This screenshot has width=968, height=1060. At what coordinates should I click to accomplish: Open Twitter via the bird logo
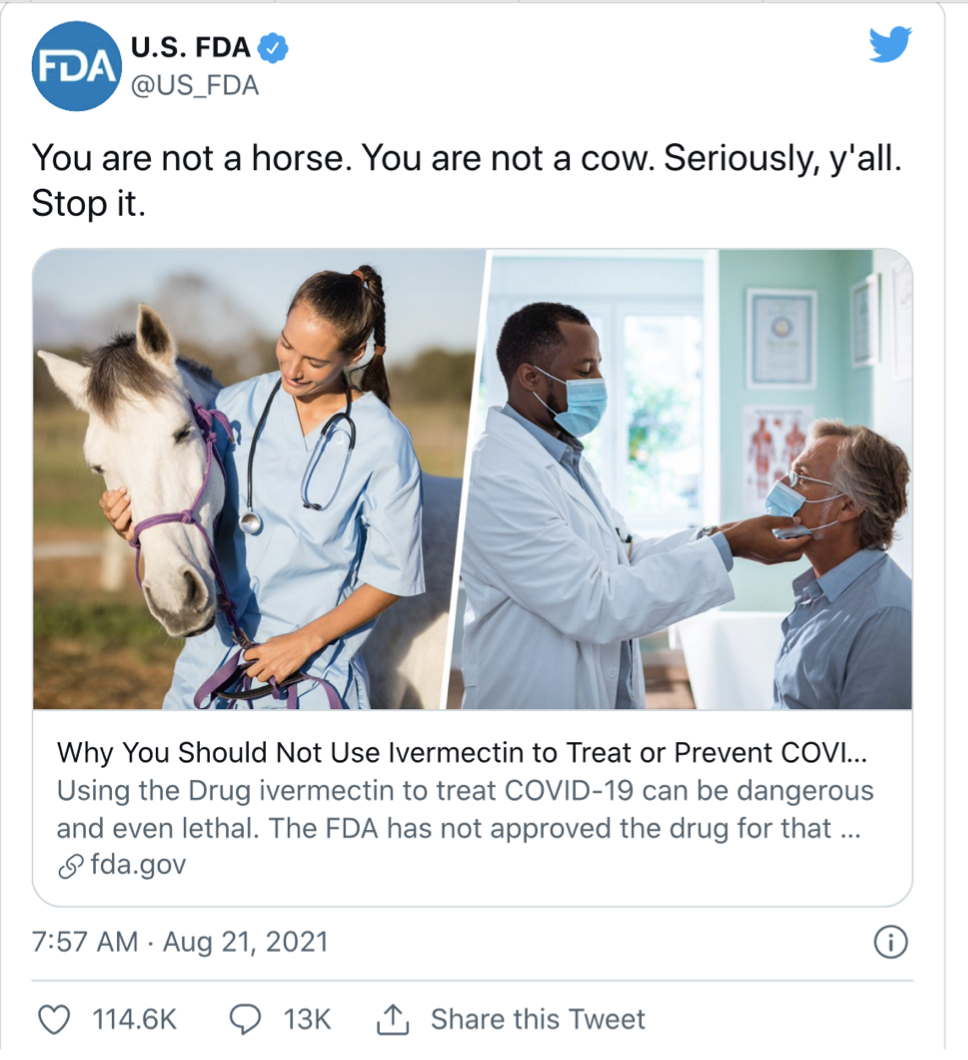[x=890, y=45]
